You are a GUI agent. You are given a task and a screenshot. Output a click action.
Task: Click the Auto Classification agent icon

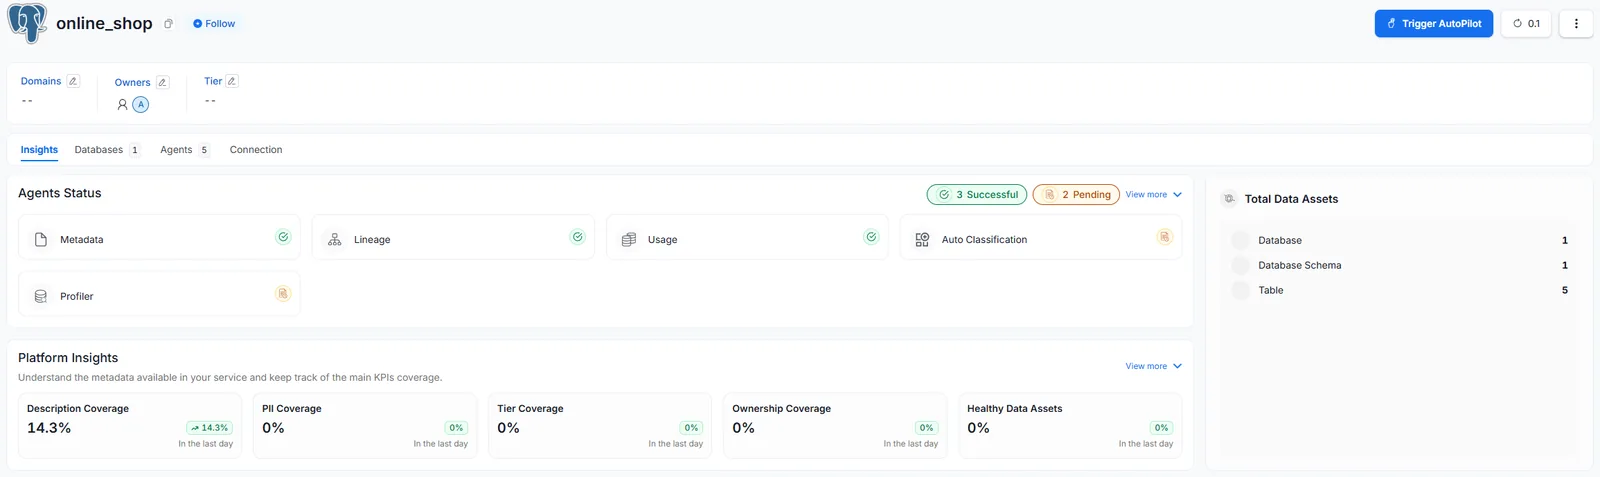pos(922,240)
